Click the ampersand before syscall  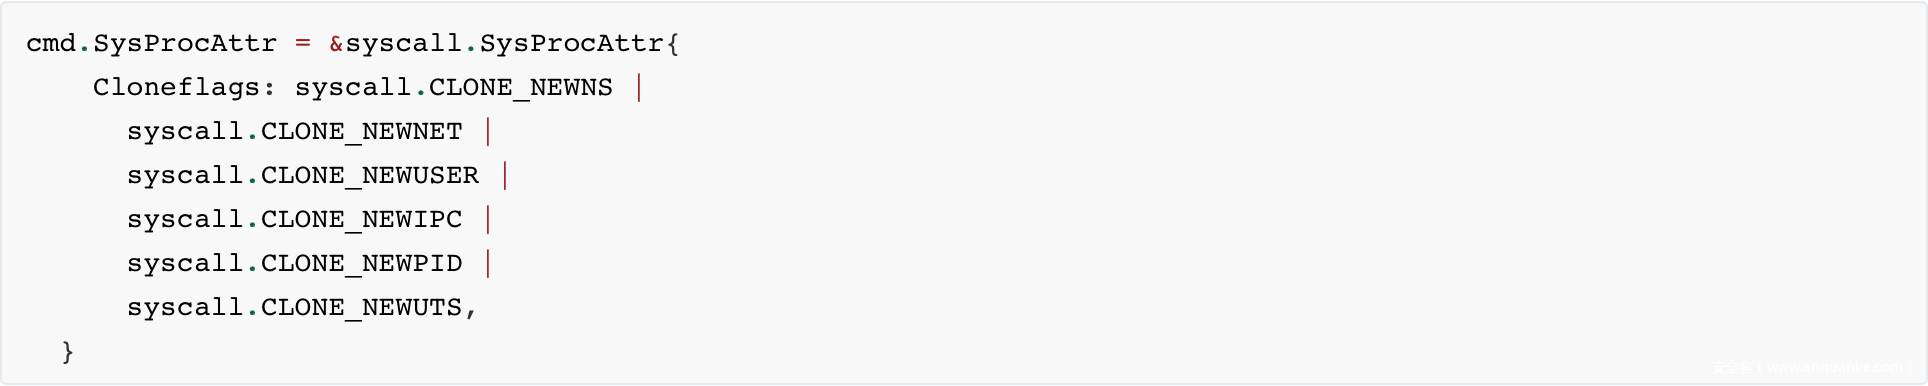(x=337, y=44)
